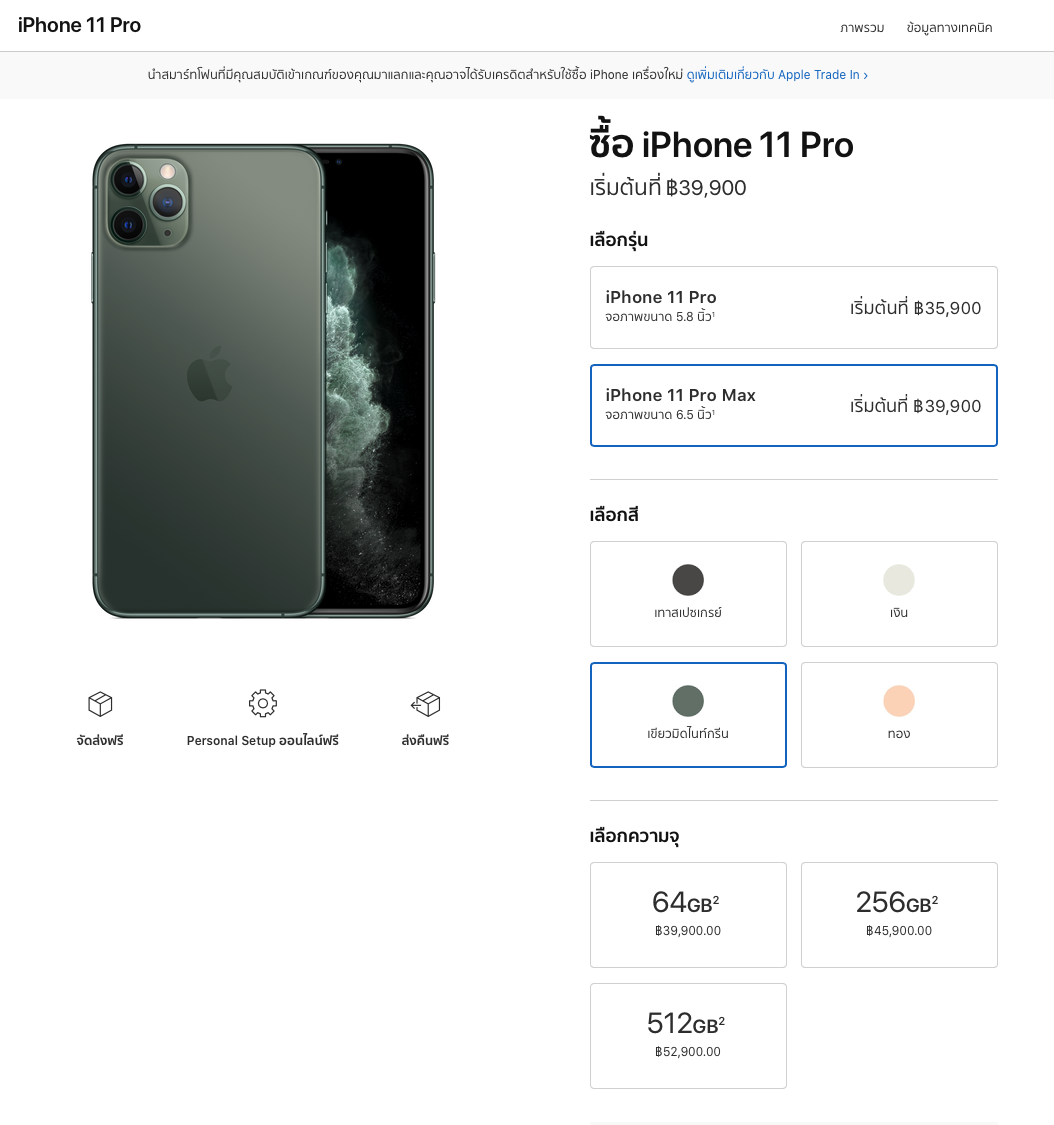Click the gold color circle icon

898,700
